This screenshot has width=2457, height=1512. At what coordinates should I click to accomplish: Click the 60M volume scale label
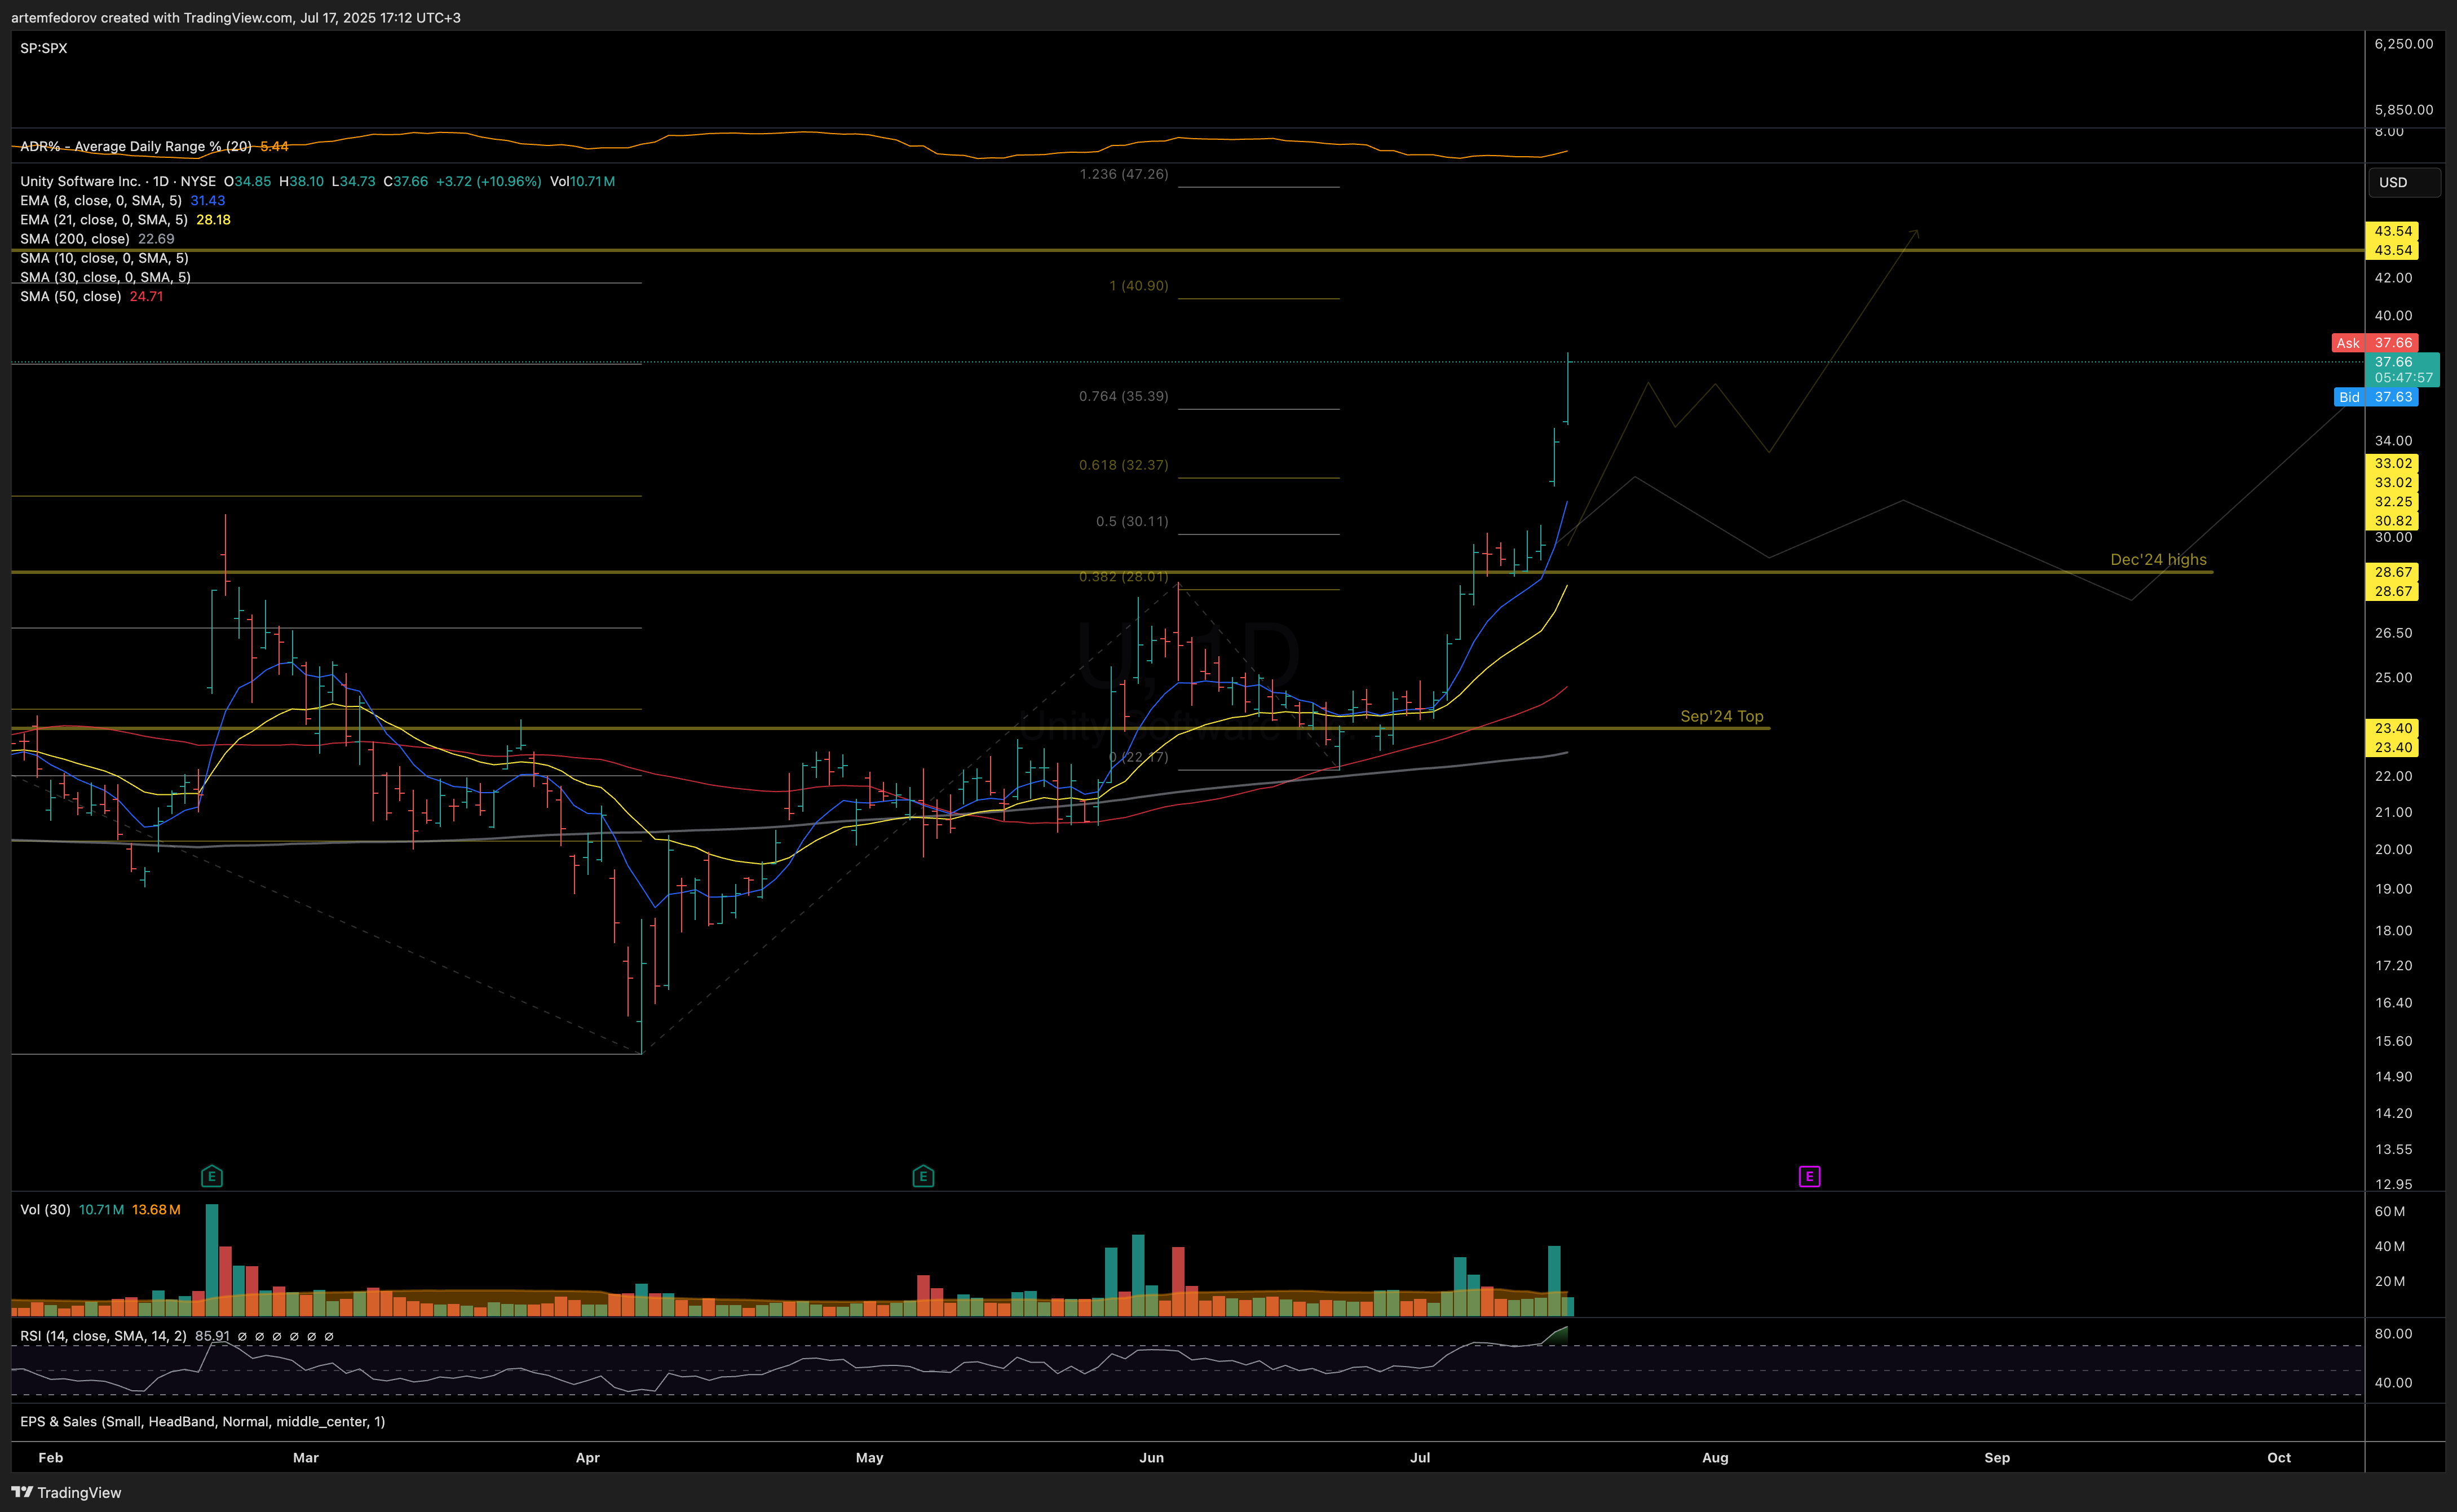(2390, 1211)
